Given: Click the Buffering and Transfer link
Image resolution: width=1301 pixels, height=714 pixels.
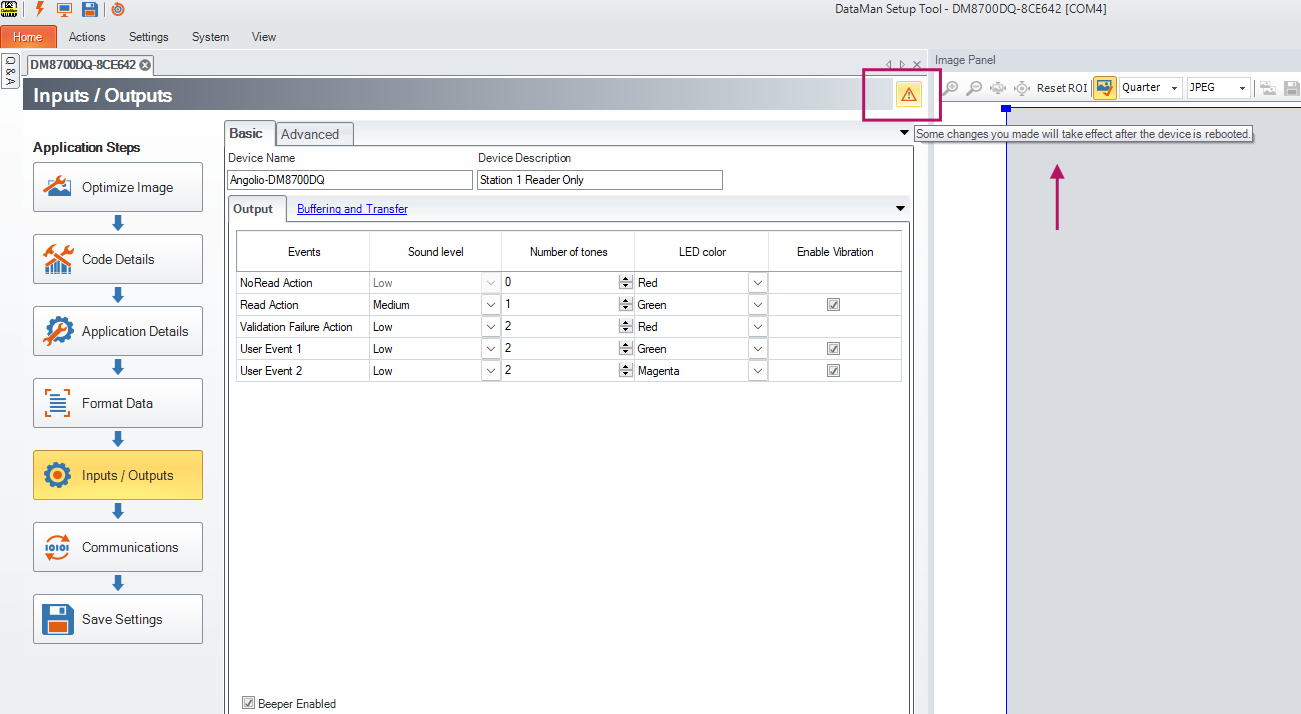Looking at the screenshot, I should pyautogui.click(x=351, y=208).
